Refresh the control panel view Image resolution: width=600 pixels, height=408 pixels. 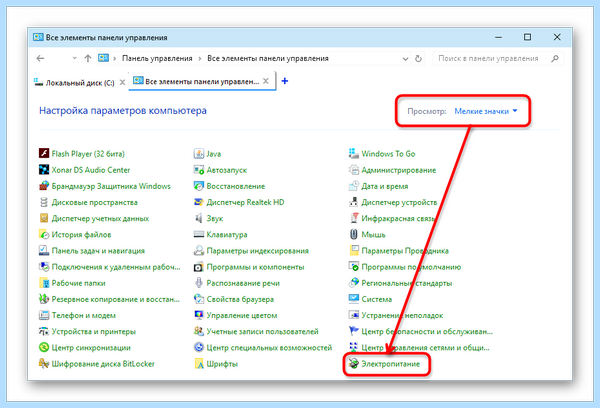pyautogui.click(x=418, y=59)
